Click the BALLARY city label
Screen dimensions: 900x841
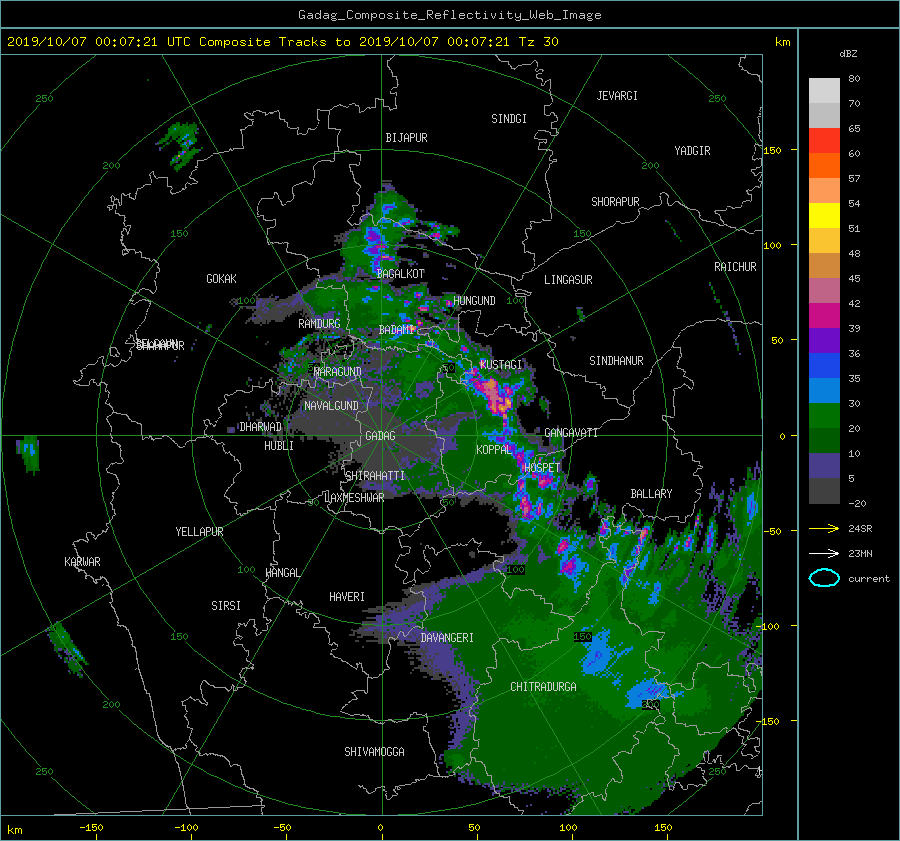(x=651, y=494)
